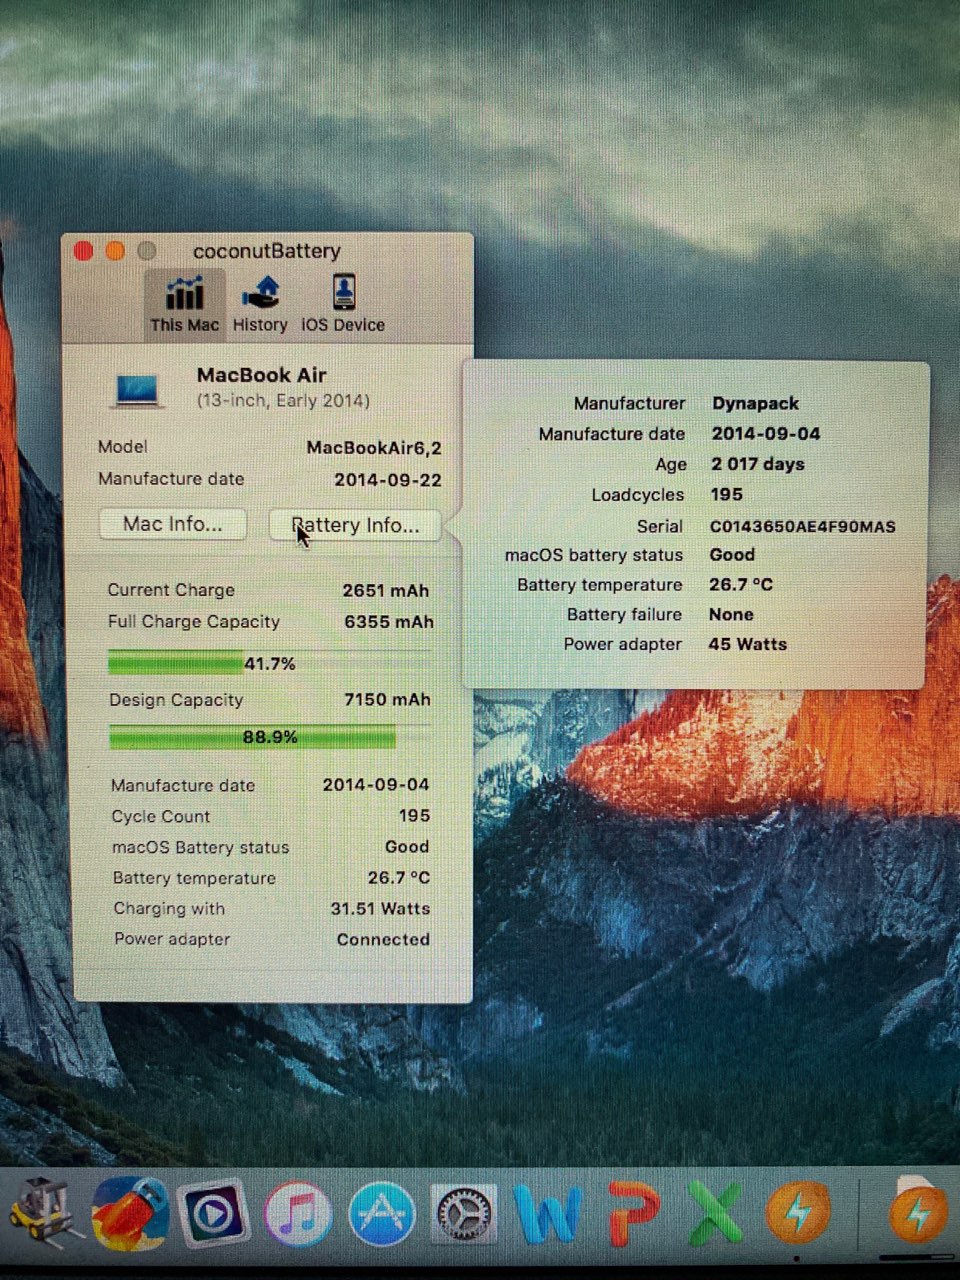
Task: Close the coconutBattery window with red button
Action: [x=84, y=251]
